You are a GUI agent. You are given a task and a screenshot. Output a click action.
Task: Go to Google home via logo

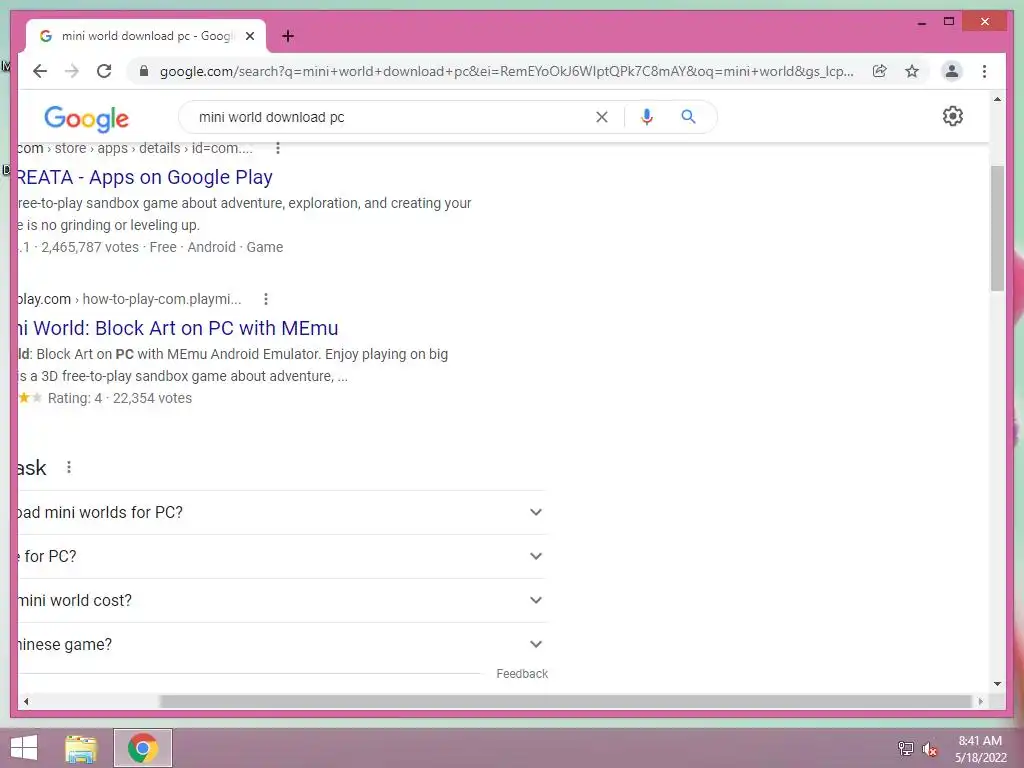click(86, 118)
